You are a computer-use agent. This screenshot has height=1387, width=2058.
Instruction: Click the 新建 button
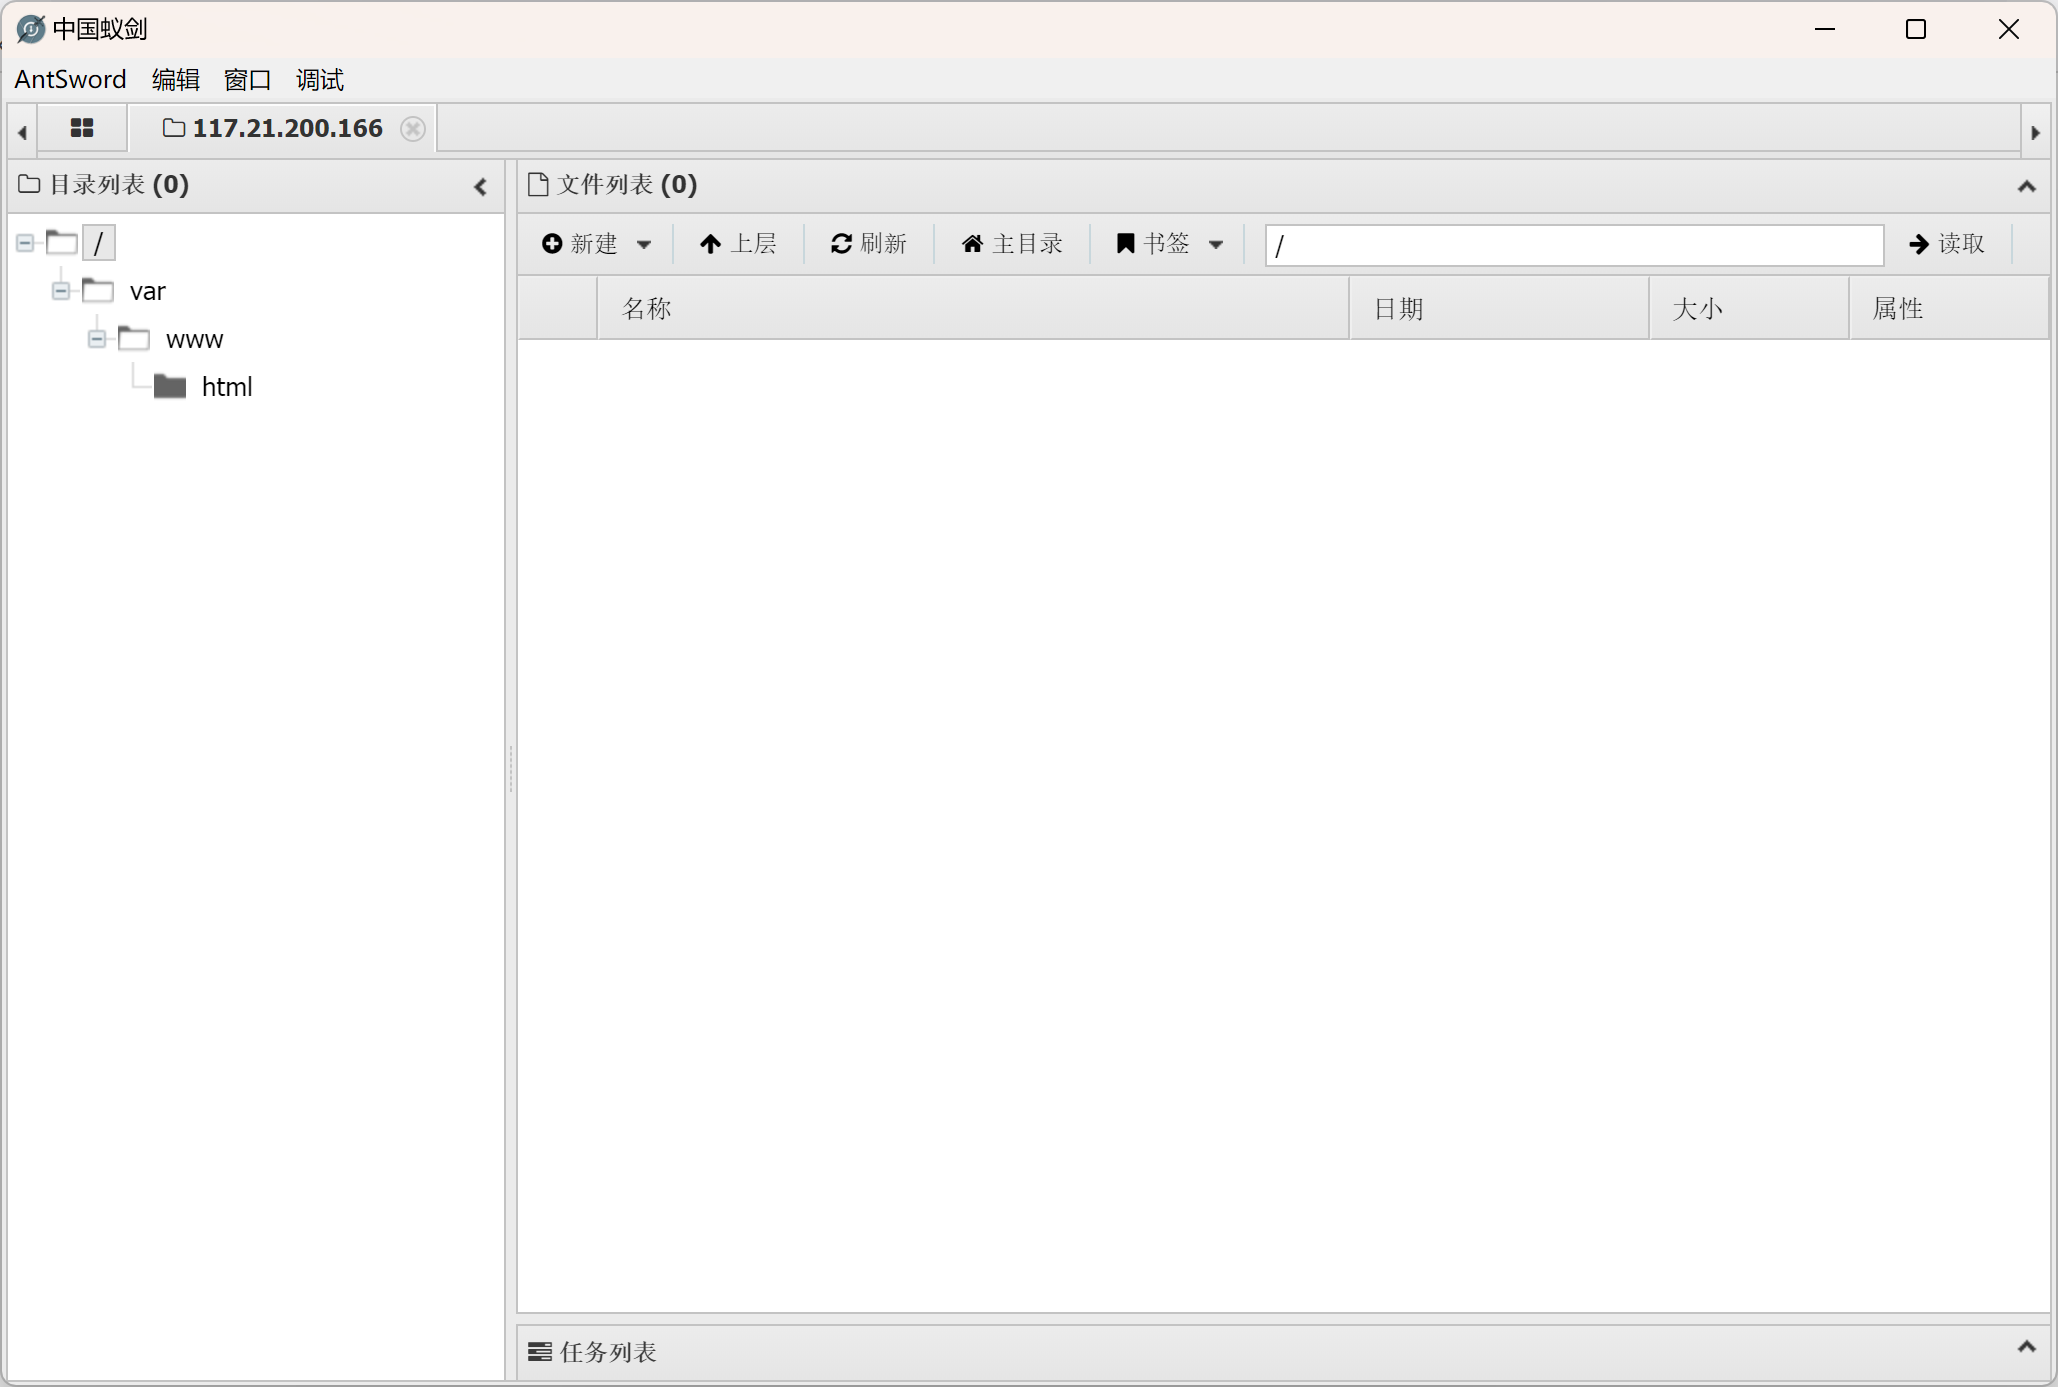(x=580, y=244)
